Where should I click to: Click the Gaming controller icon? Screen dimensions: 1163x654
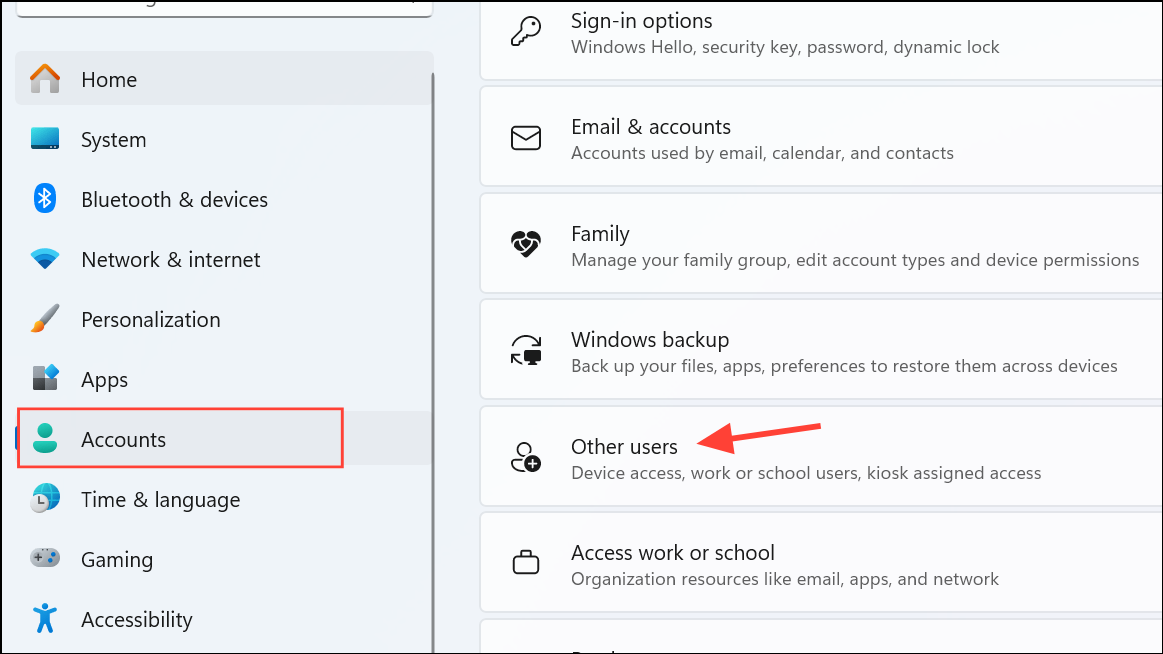pos(45,558)
